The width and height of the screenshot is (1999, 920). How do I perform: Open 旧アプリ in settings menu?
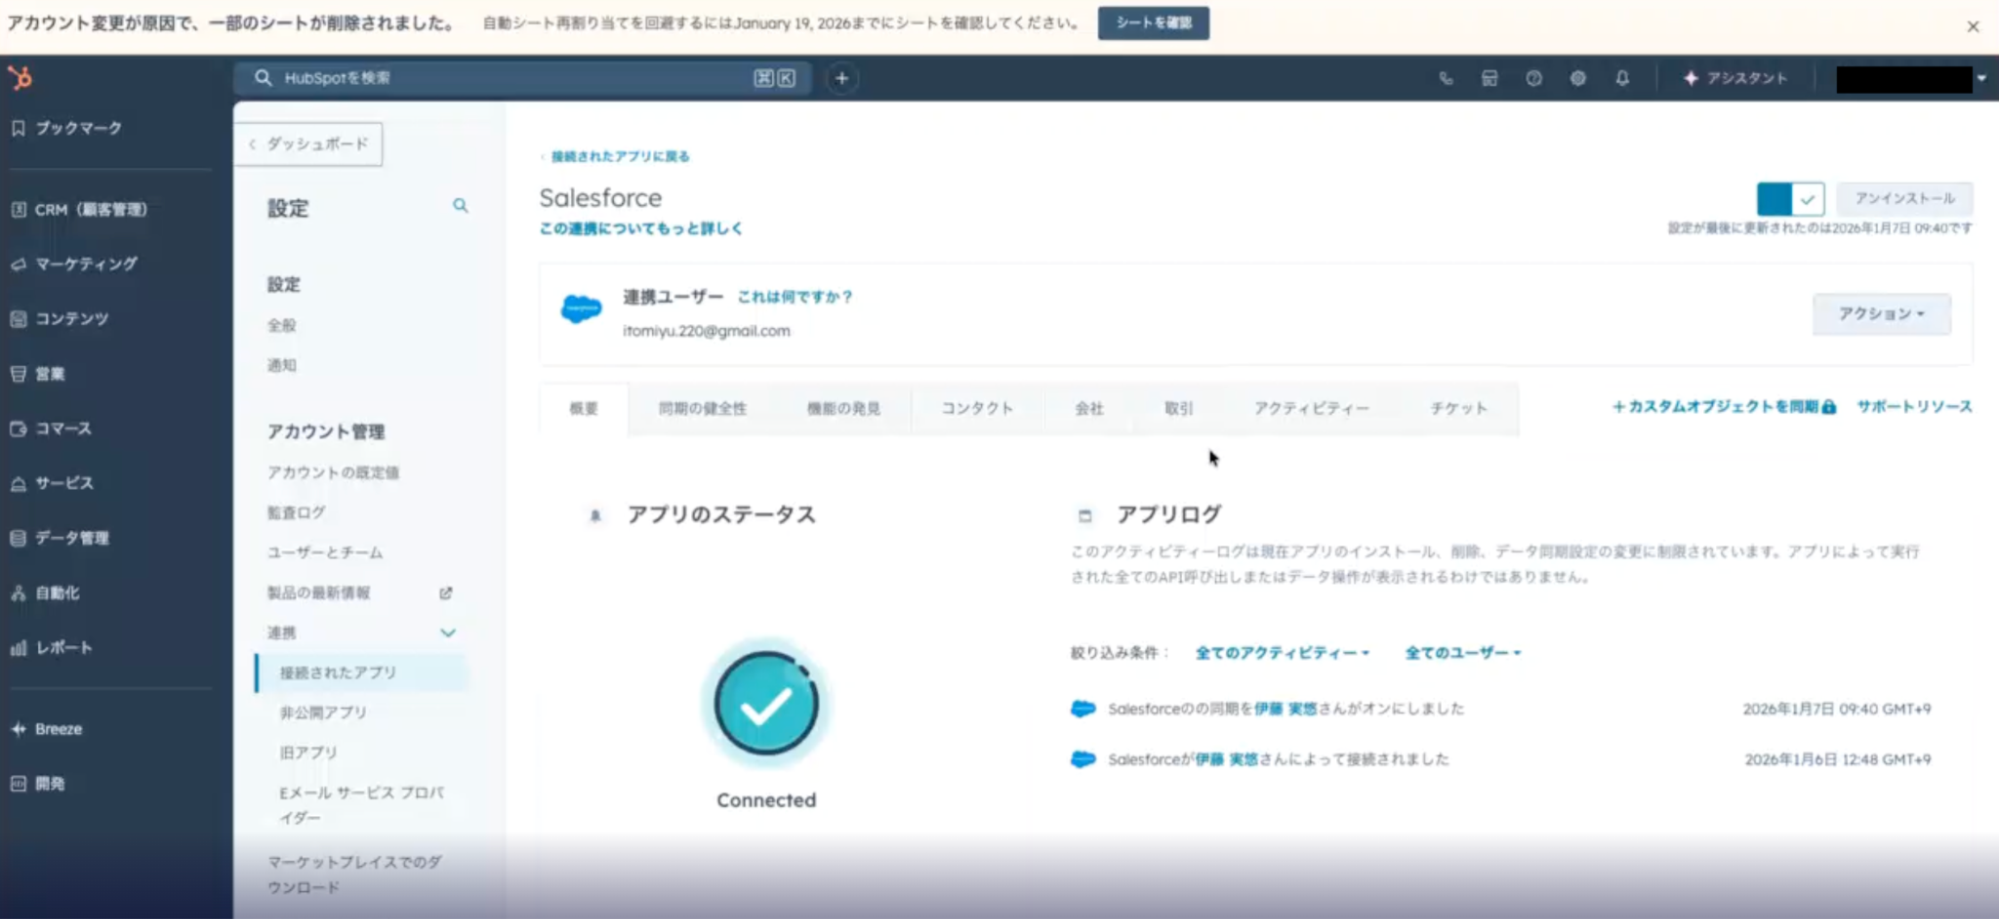[308, 753]
